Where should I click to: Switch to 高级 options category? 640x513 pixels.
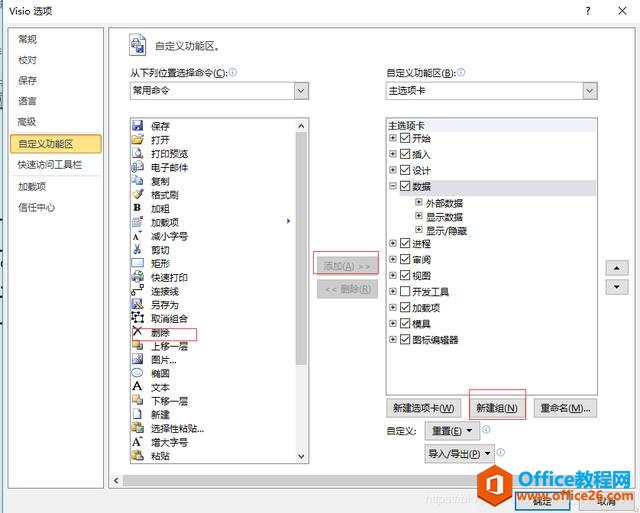[x=27, y=122]
